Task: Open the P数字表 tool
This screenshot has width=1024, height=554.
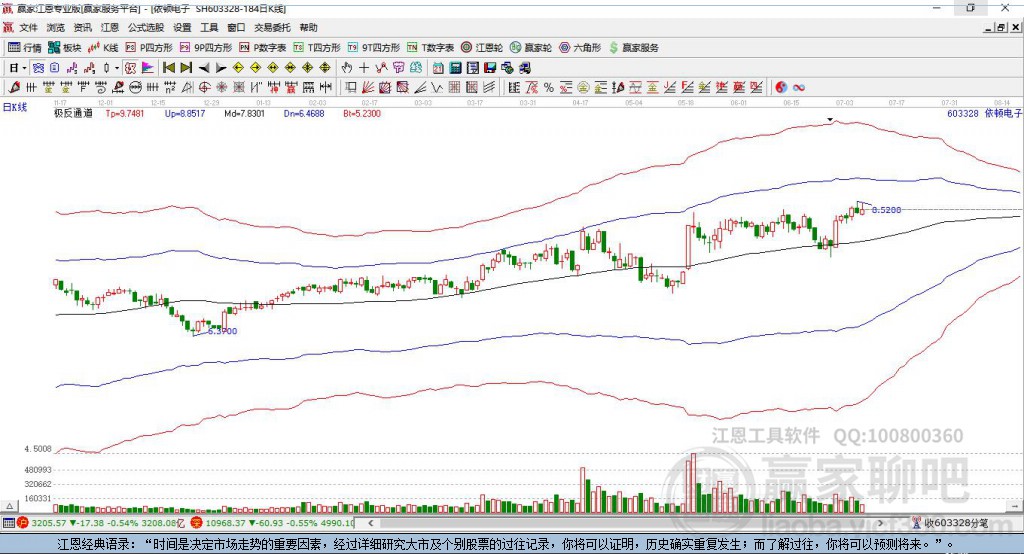Action: 263,48
